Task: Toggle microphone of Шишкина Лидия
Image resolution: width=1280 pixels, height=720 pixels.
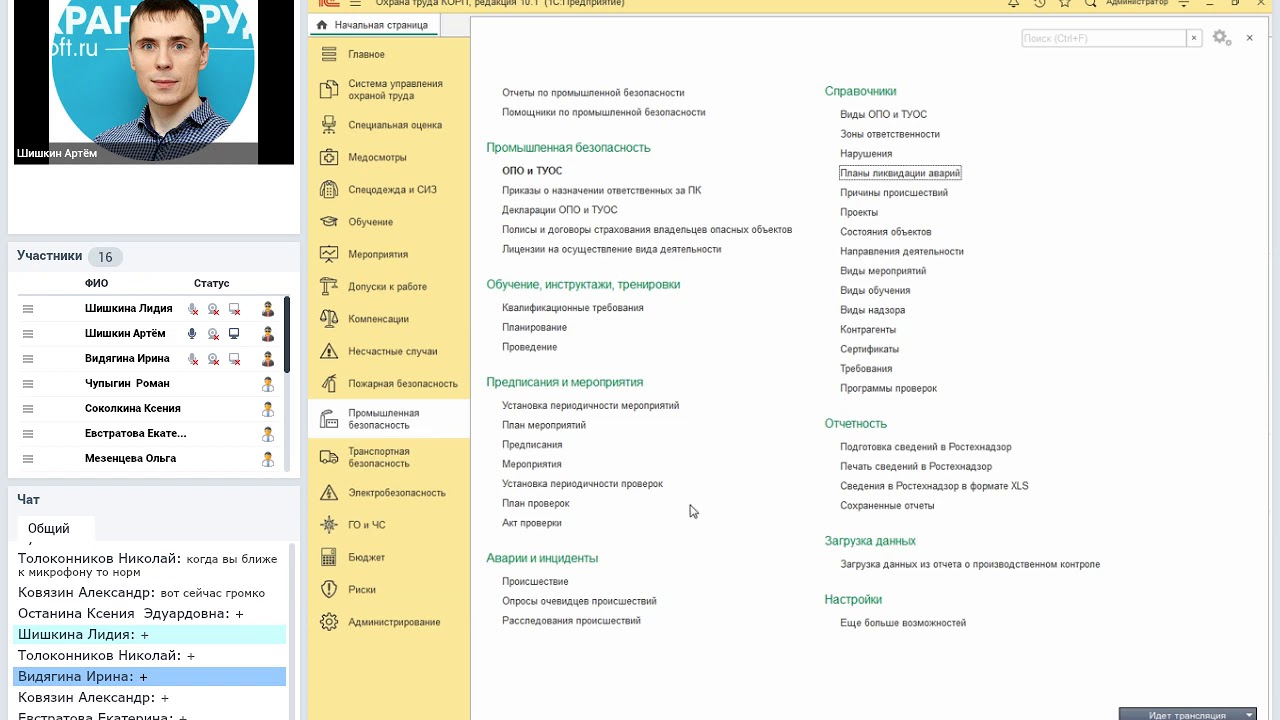Action: [x=192, y=309]
